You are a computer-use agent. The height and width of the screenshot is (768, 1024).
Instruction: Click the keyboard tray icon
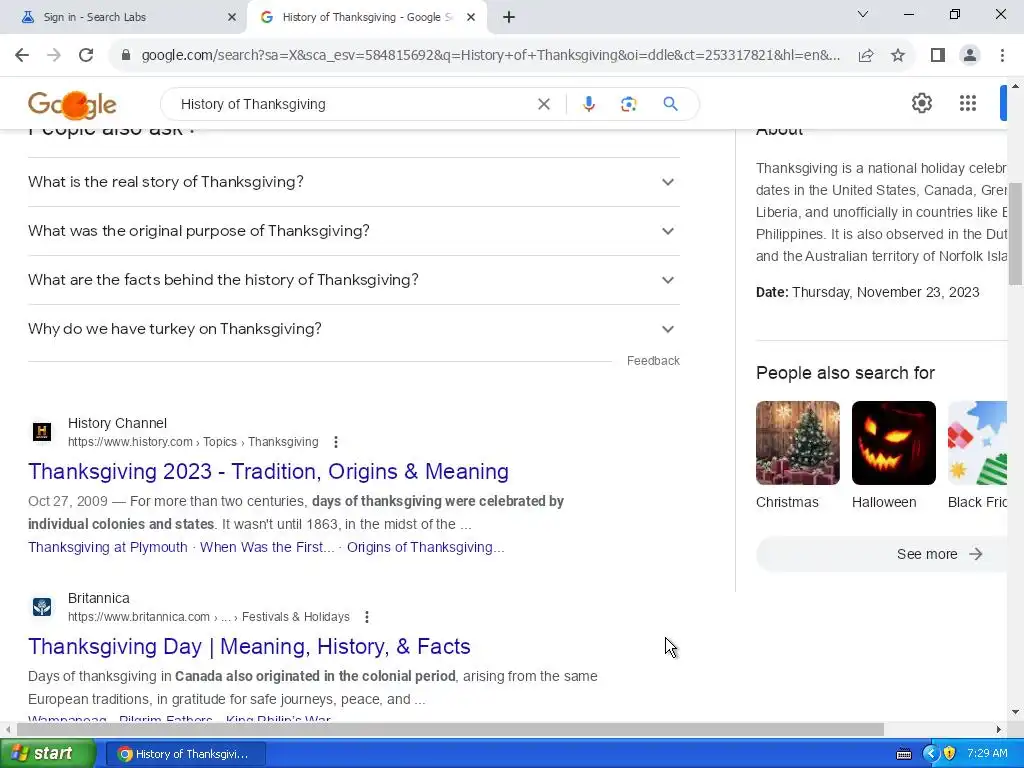904,754
